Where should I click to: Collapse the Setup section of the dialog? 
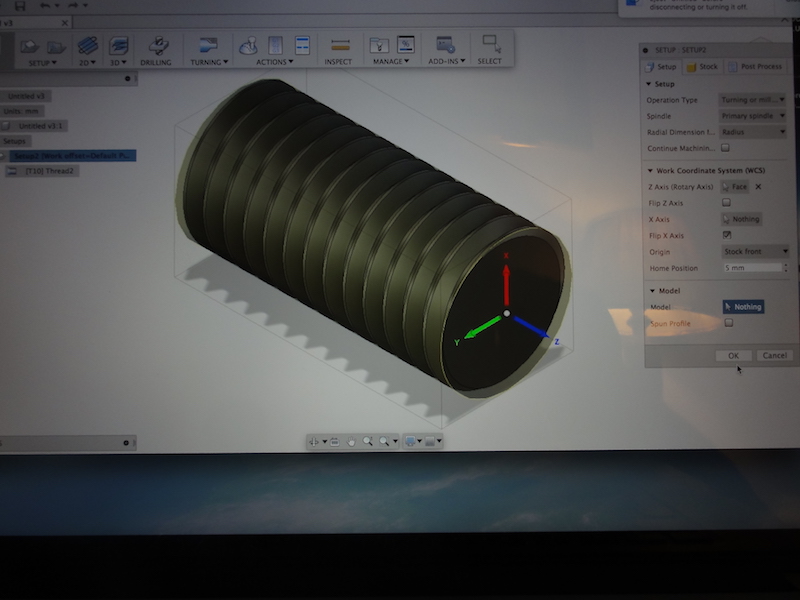point(648,84)
